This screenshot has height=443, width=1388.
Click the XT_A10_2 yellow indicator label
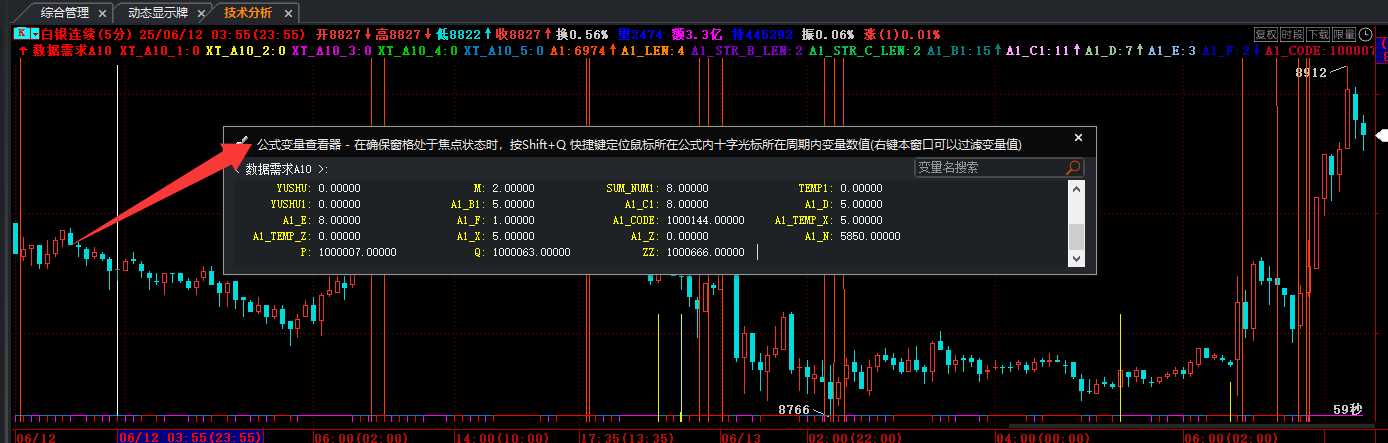246,50
